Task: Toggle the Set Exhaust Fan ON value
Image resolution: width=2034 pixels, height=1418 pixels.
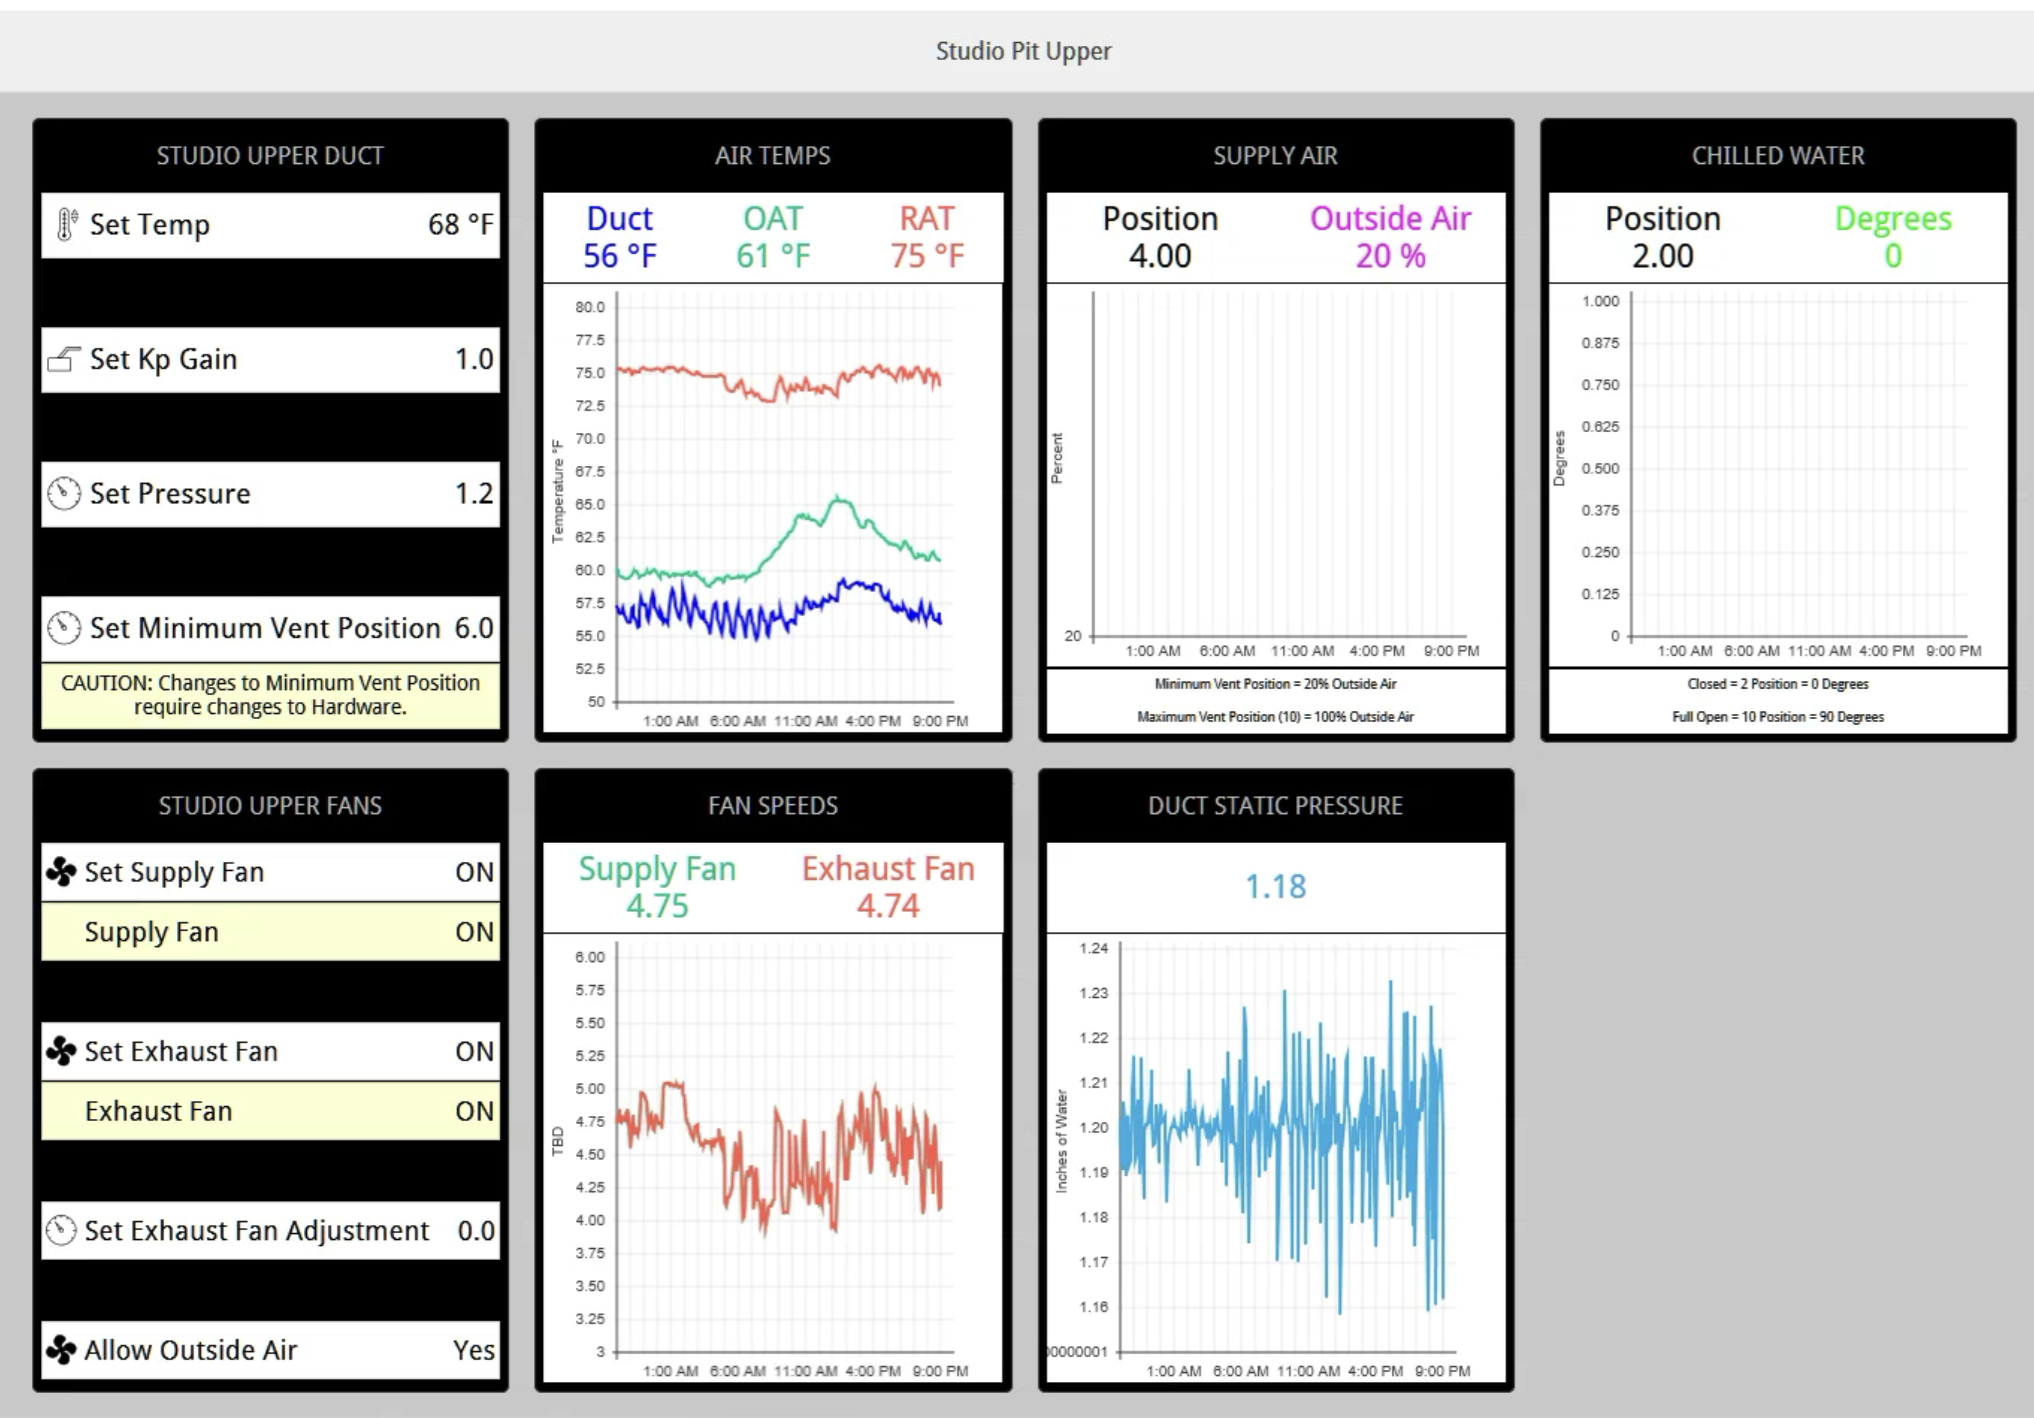Action: (x=474, y=1051)
